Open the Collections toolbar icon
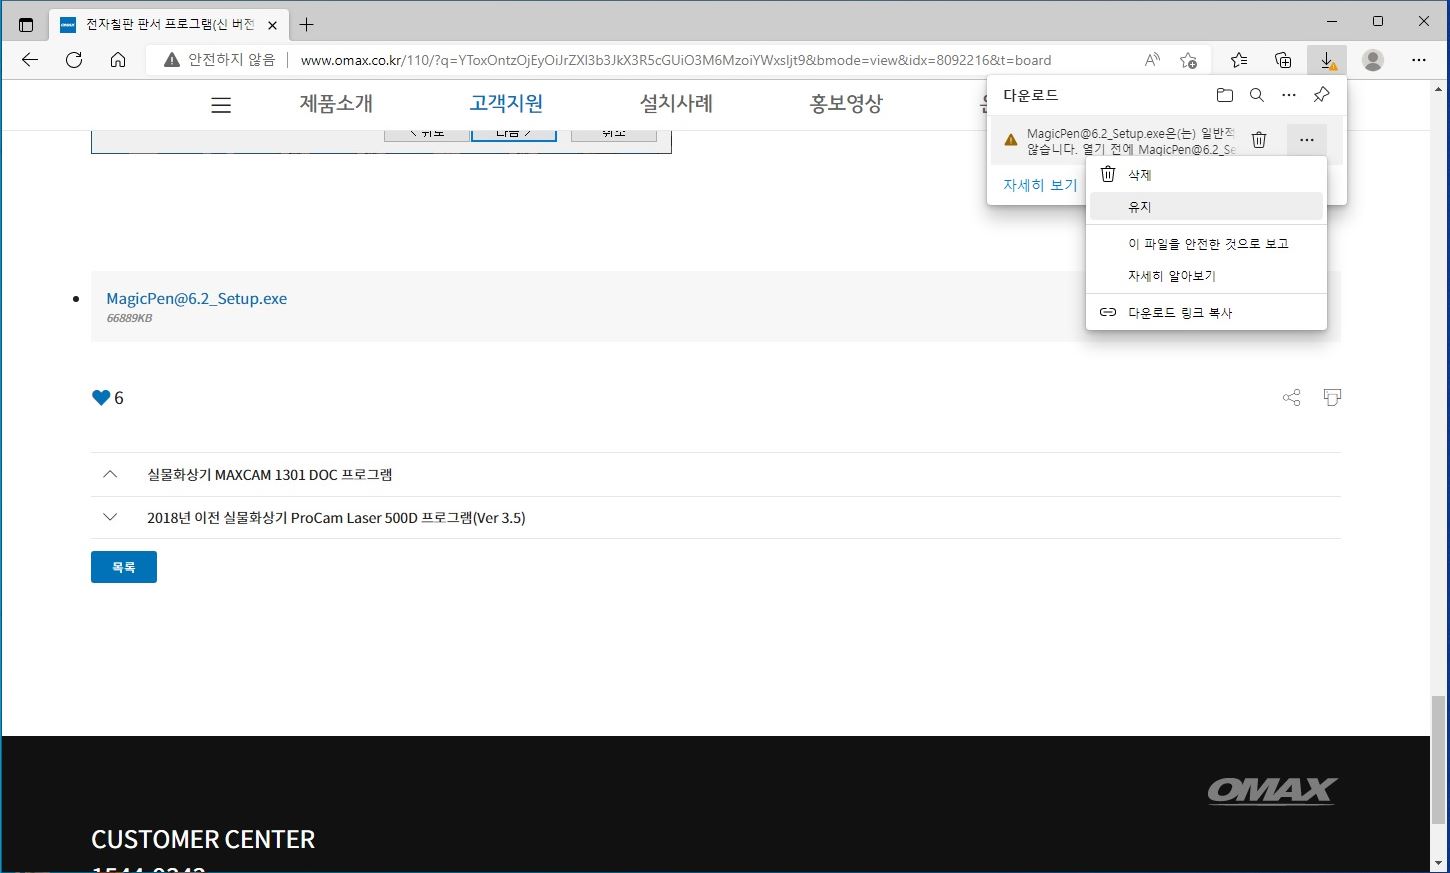 [1283, 60]
